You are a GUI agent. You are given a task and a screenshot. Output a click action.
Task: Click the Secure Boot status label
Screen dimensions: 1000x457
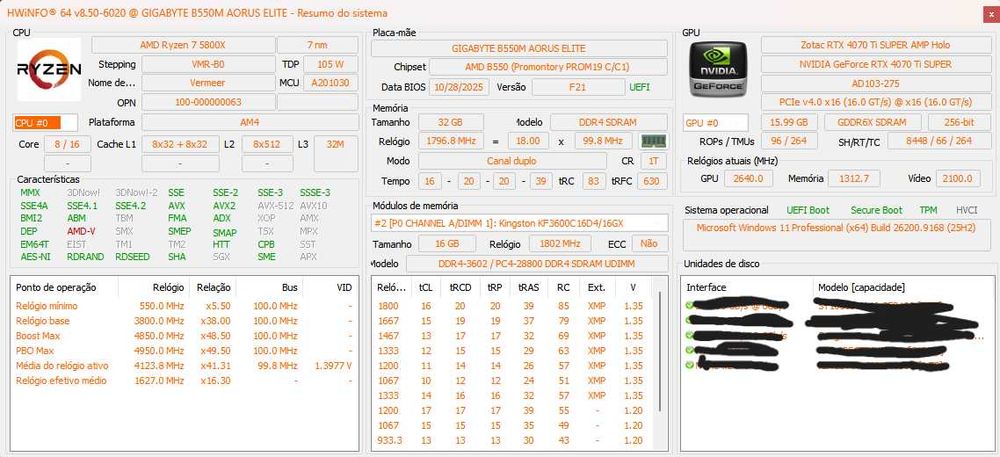pyautogui.click(x=876, y=210)
